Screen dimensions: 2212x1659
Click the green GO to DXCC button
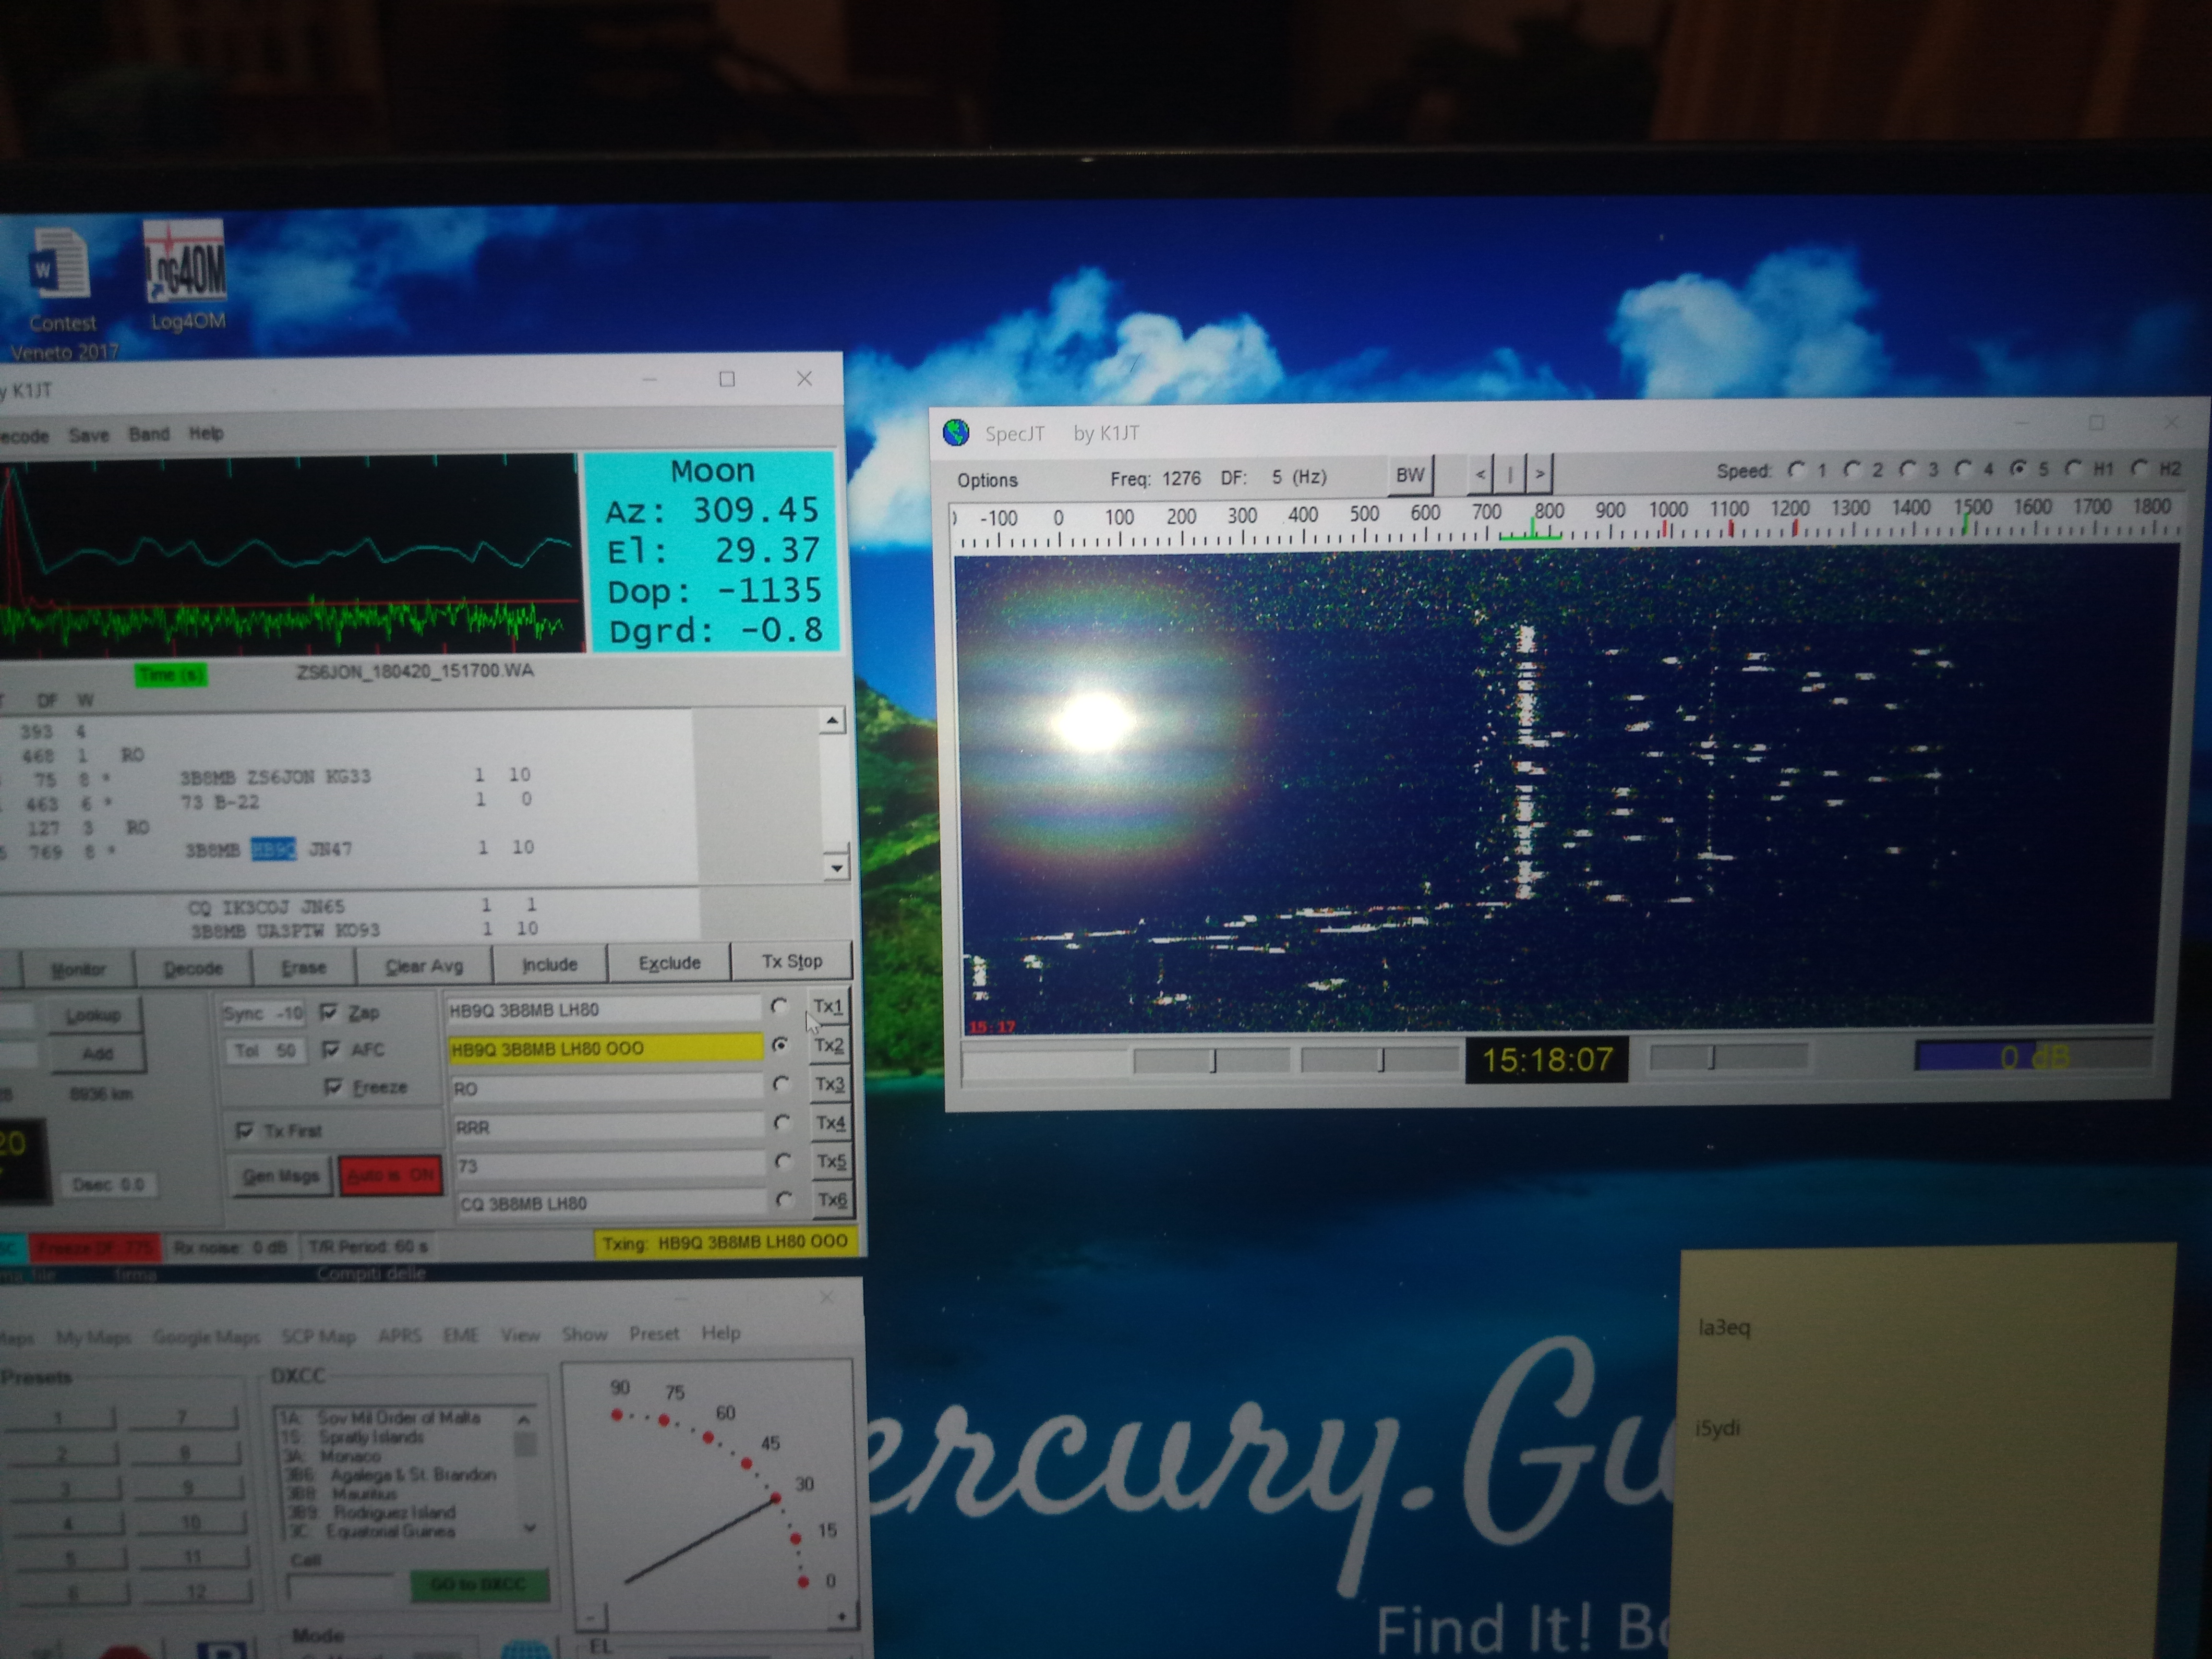pos(478,1584)
